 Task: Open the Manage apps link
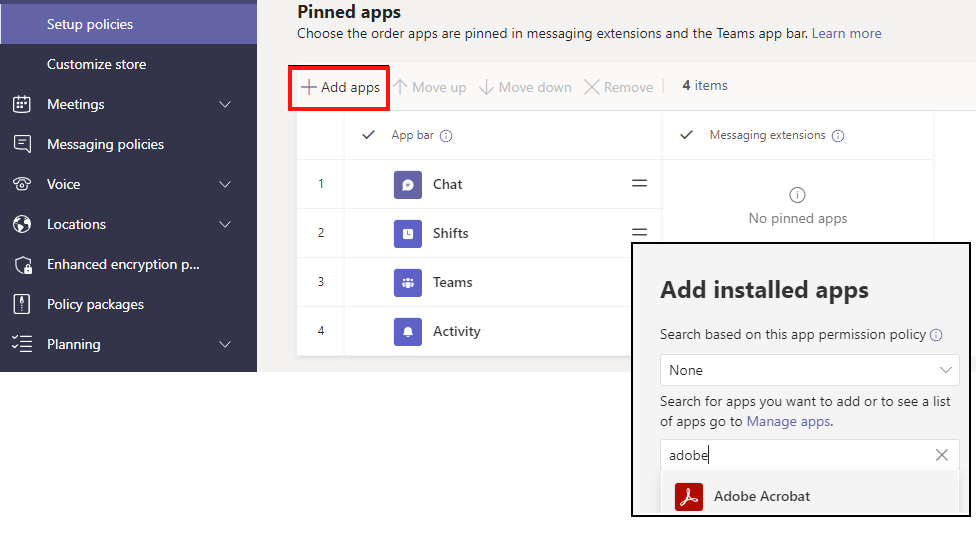(x=788, y=421)
